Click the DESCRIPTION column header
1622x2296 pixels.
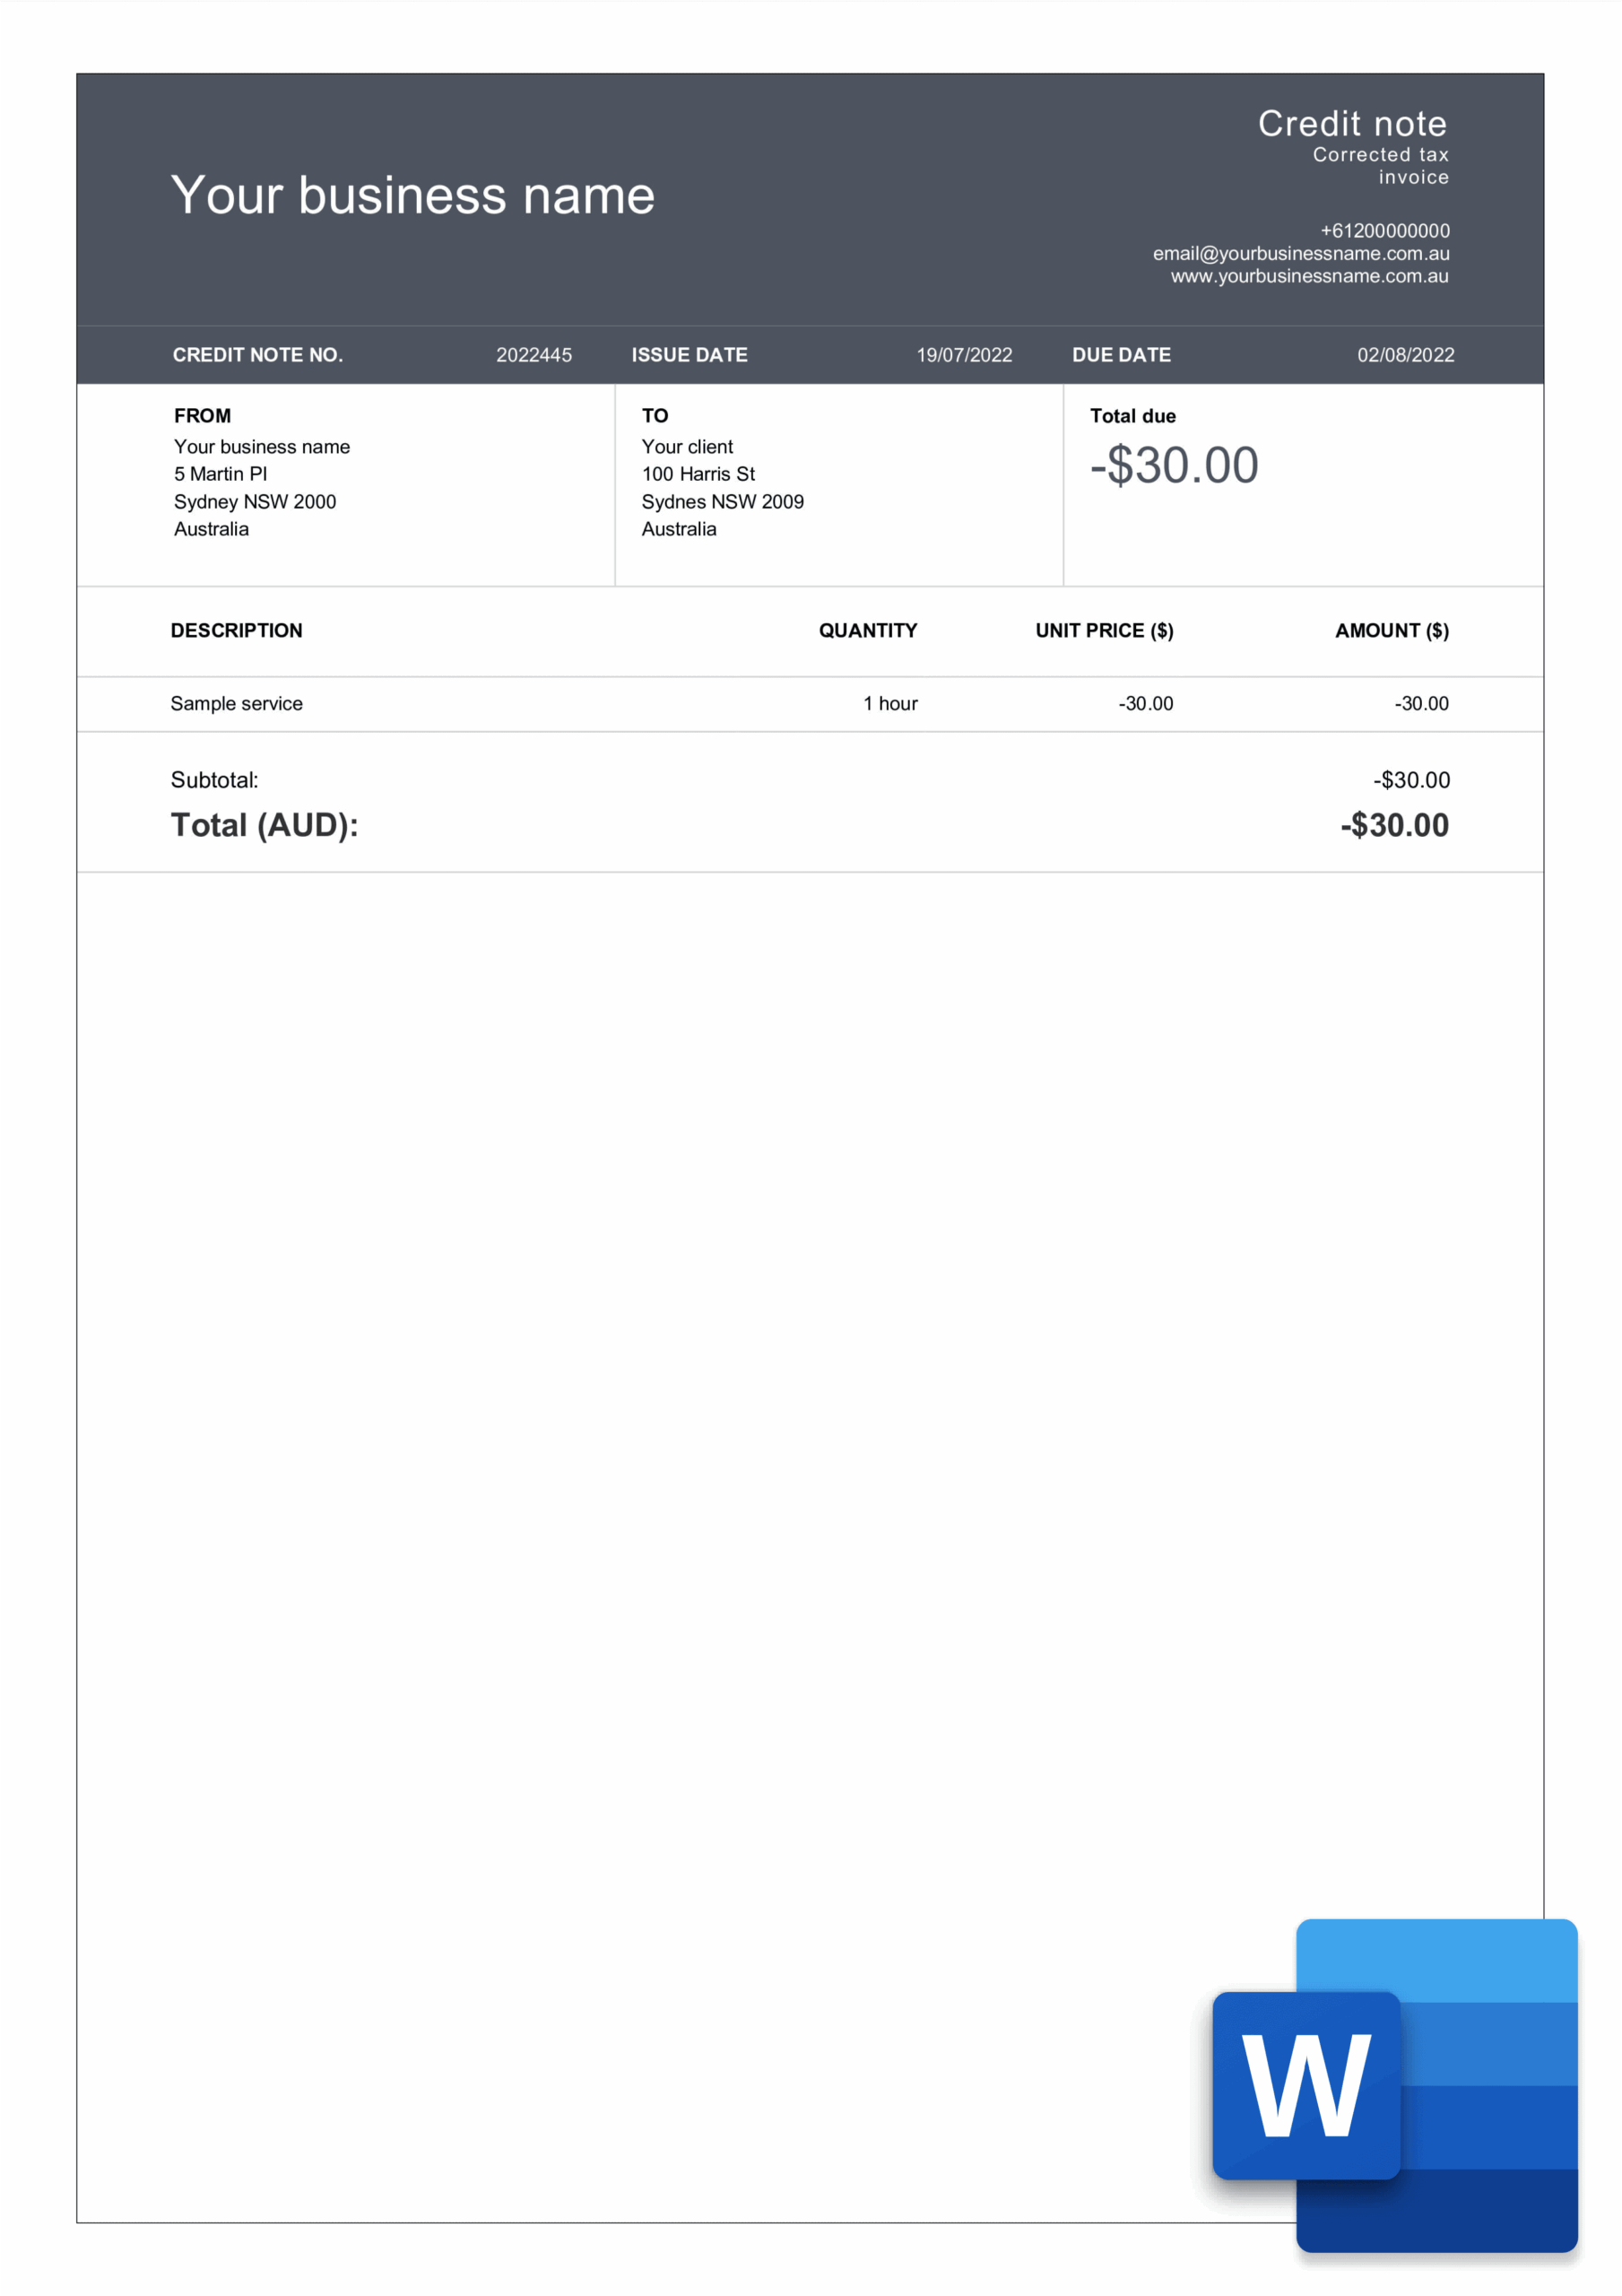coord(236,631)
